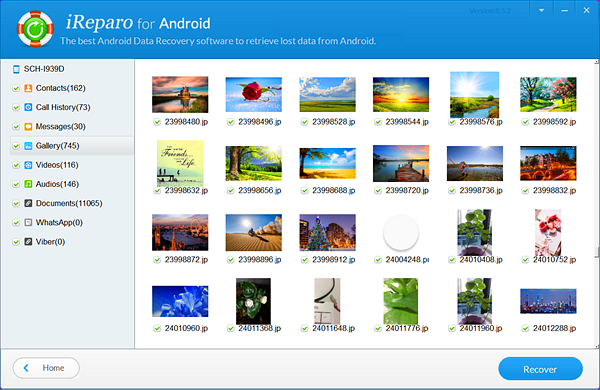The width and height of the screenshot is (600, 390).
Task: Select the beach palm thumbnail 23998688
Action: coord(327,163)
